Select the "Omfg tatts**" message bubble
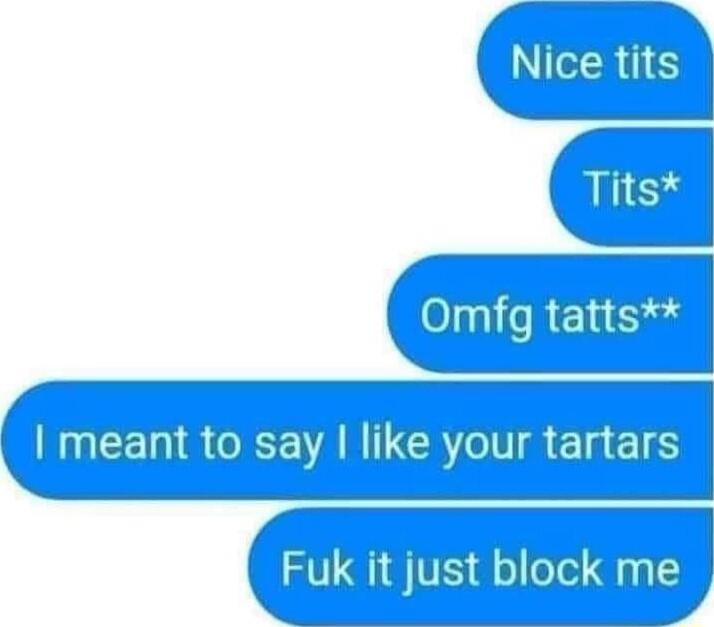Image resolution: width=714 pixels, height=627 pixels. pos(550,314)
